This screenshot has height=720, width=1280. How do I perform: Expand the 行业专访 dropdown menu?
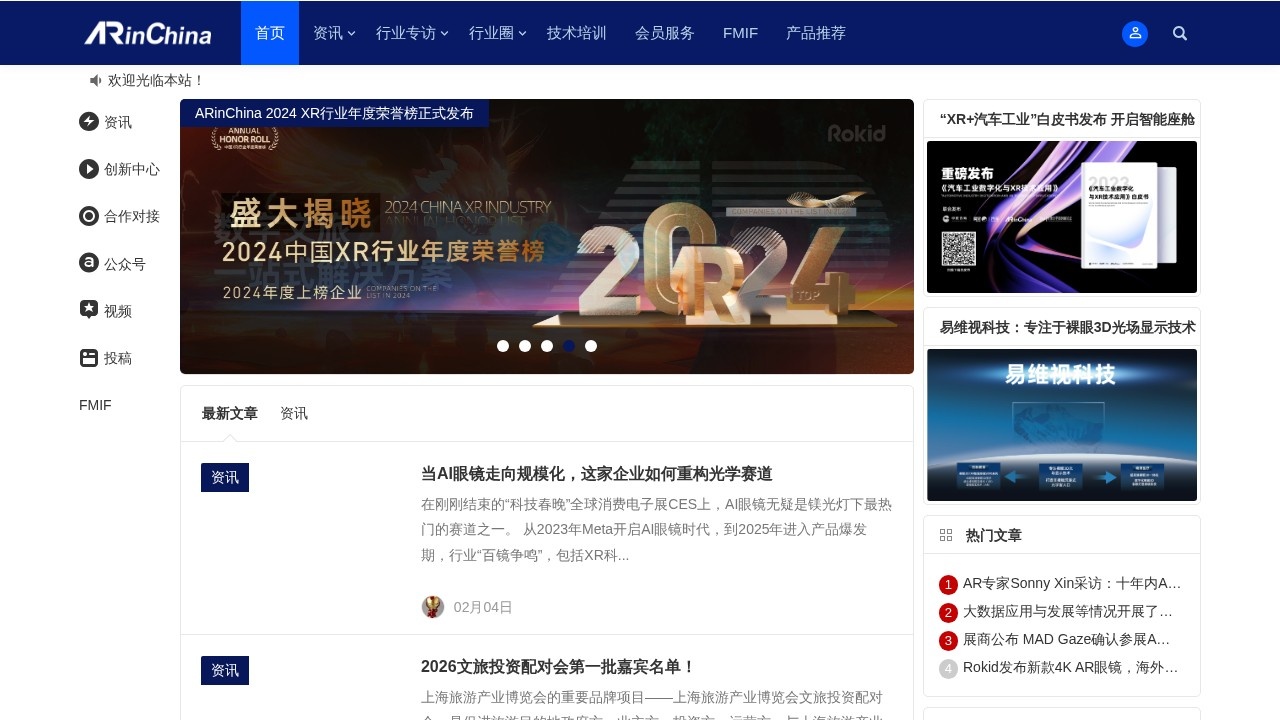tap(407, 33)
